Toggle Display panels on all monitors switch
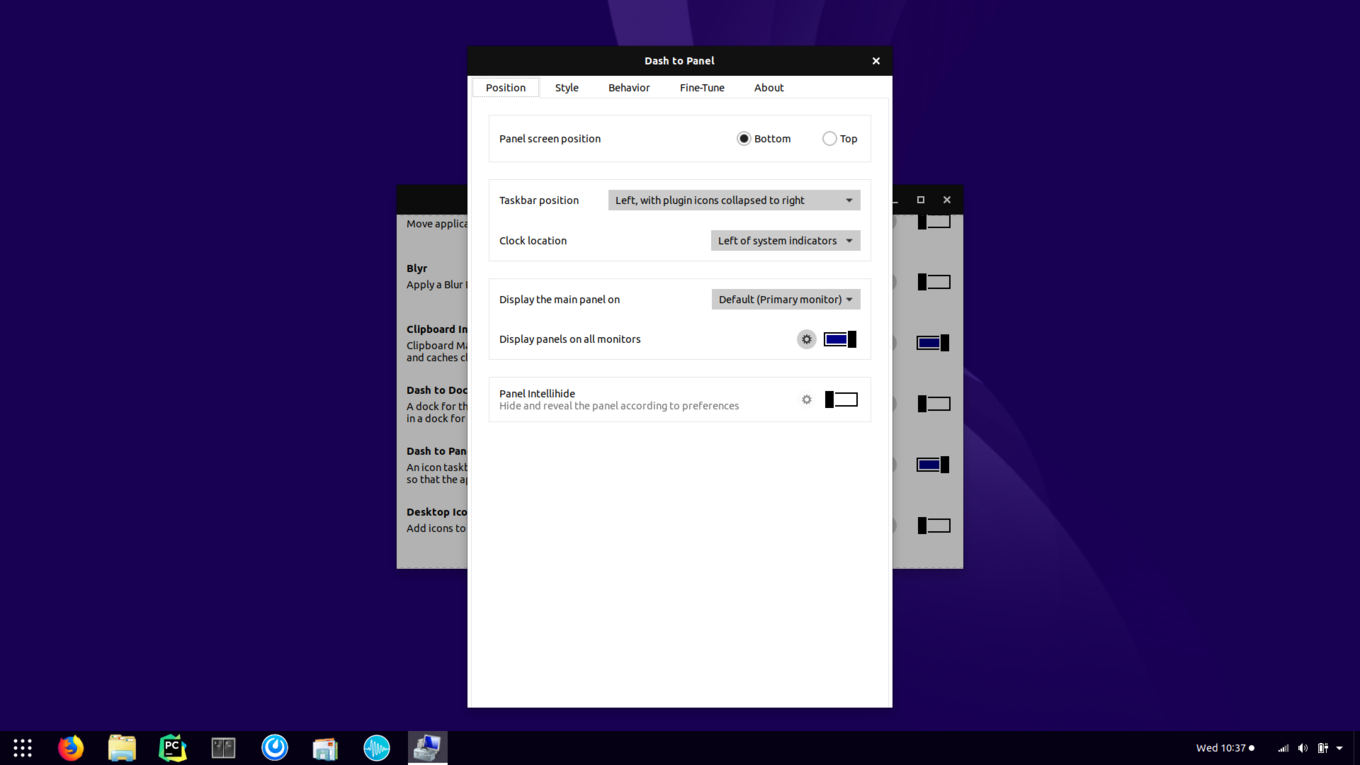Viewport: 1360px width, 765px height. pos(840,339)
